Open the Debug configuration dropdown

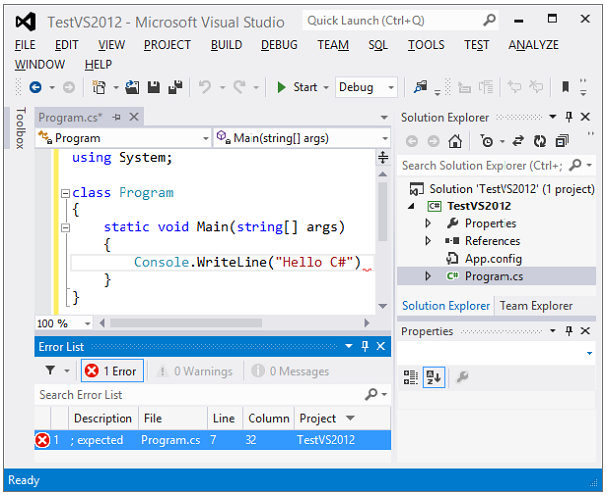(x=391, y=87)
